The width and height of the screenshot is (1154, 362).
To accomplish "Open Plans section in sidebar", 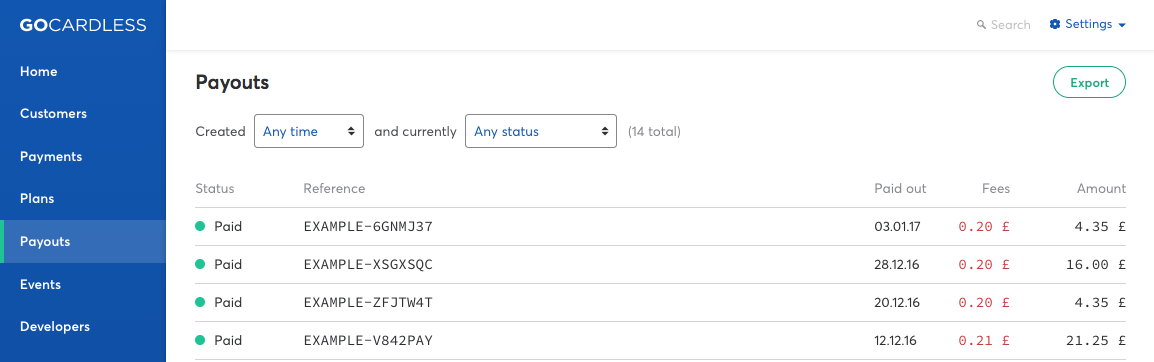I will coord(37,199).
